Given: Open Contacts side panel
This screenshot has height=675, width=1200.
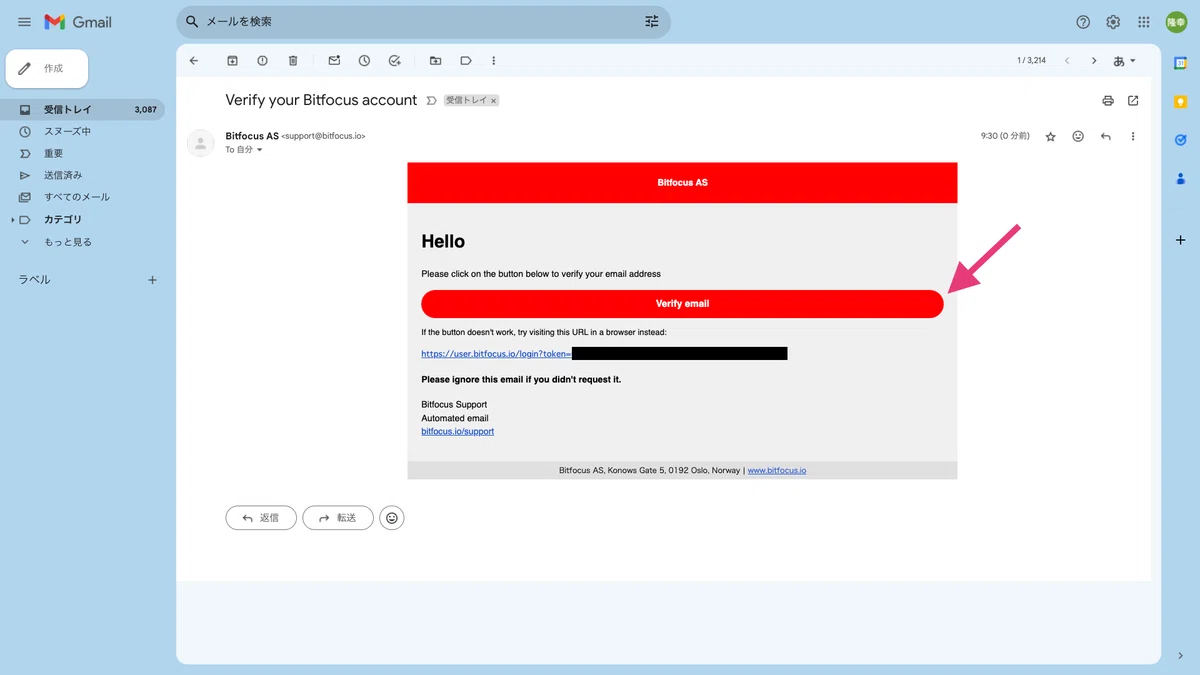Looking at the screenshot, I should click(x=1180, y=179).
